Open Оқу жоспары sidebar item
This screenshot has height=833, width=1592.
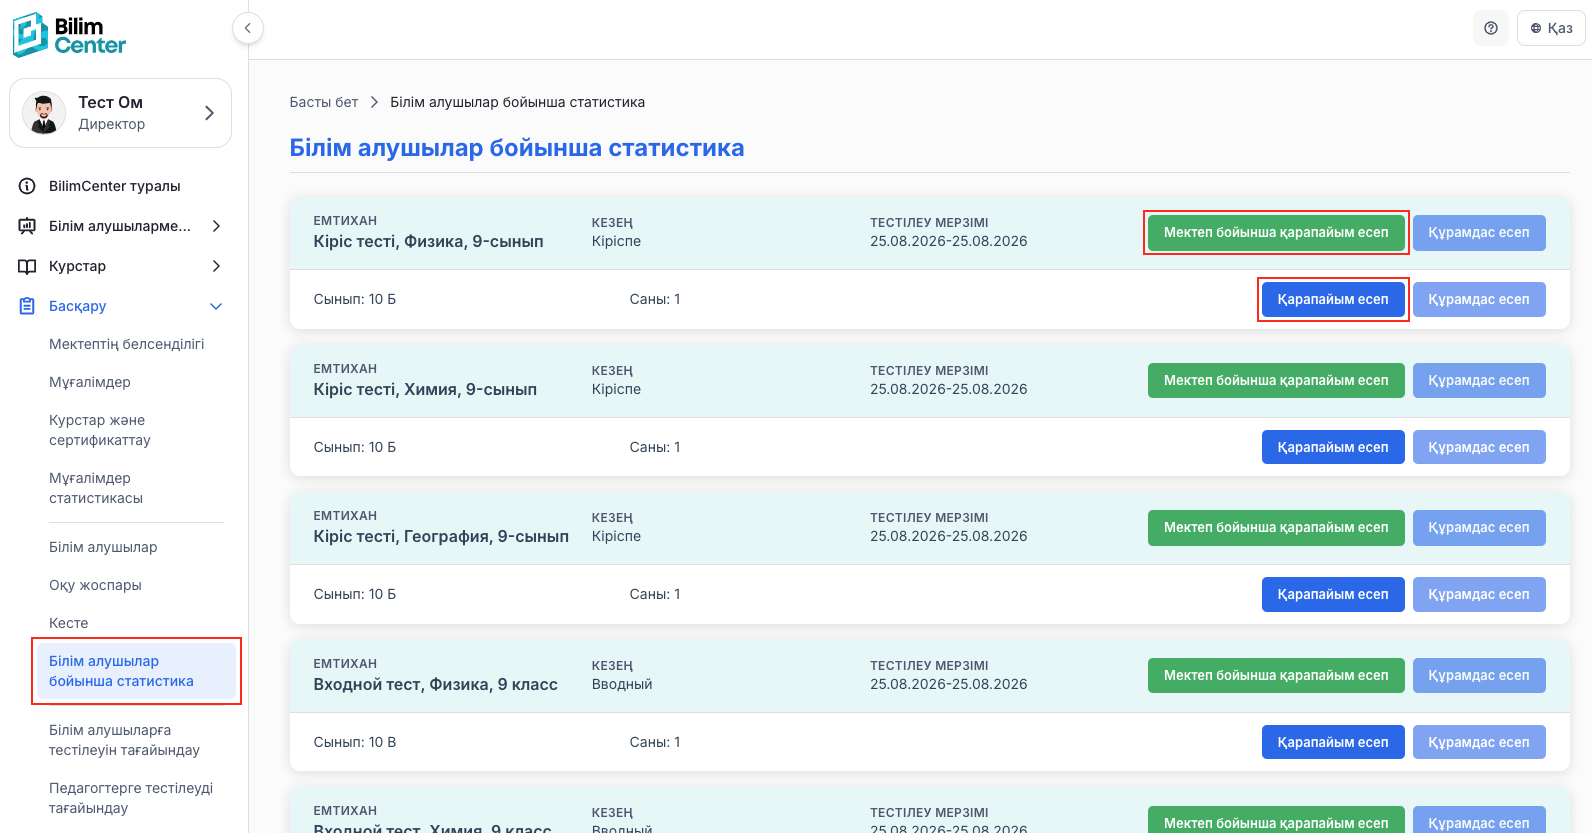(x=95, y=585)
